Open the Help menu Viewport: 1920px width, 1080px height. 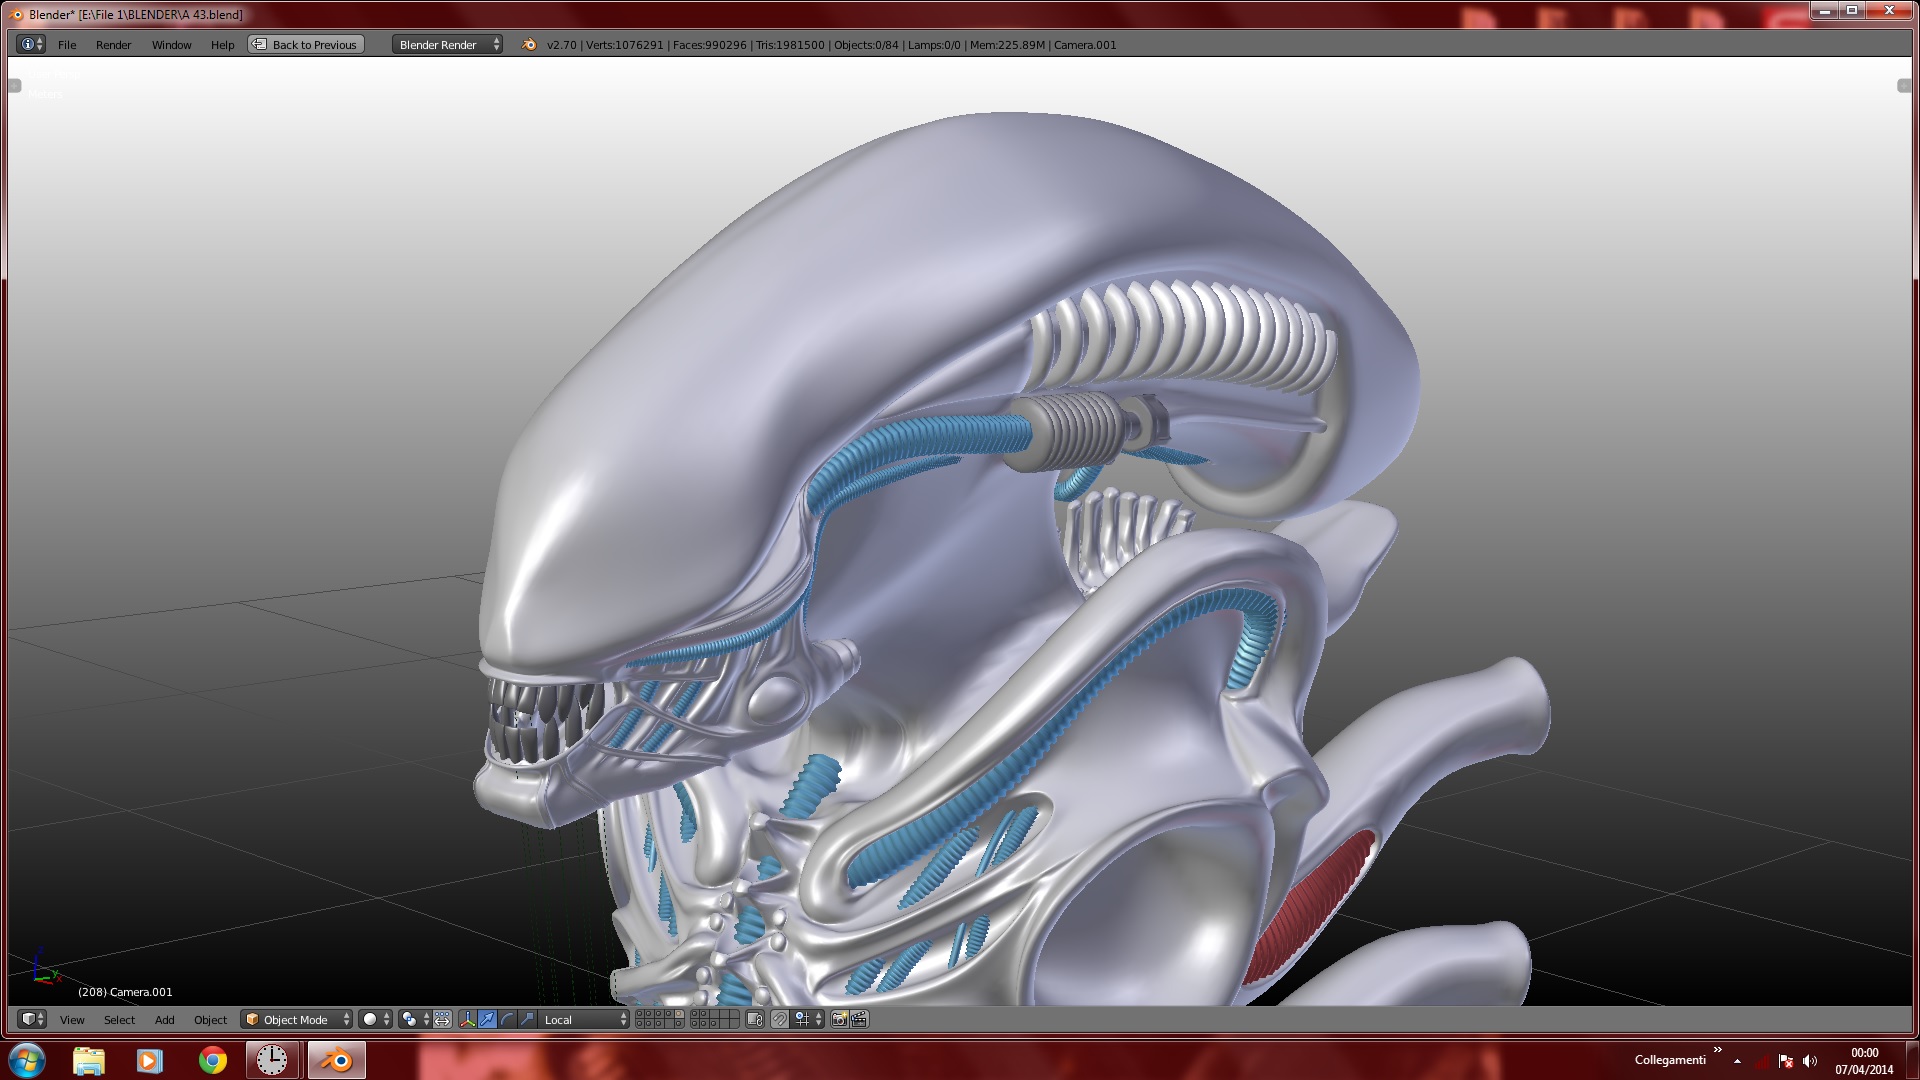[222, 45]
